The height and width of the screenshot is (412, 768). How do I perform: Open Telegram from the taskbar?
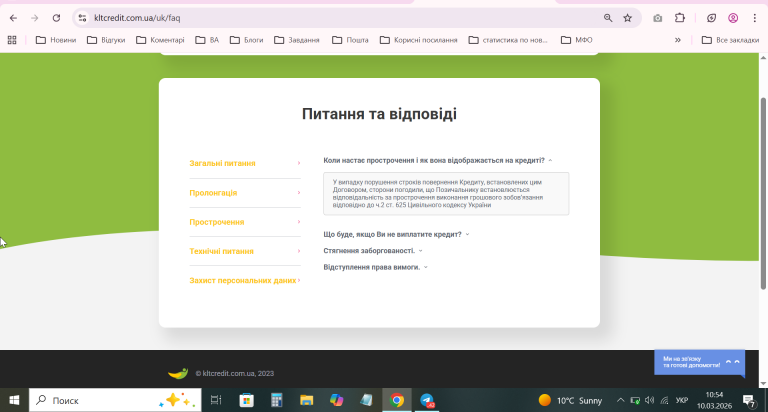pos(427,400)
